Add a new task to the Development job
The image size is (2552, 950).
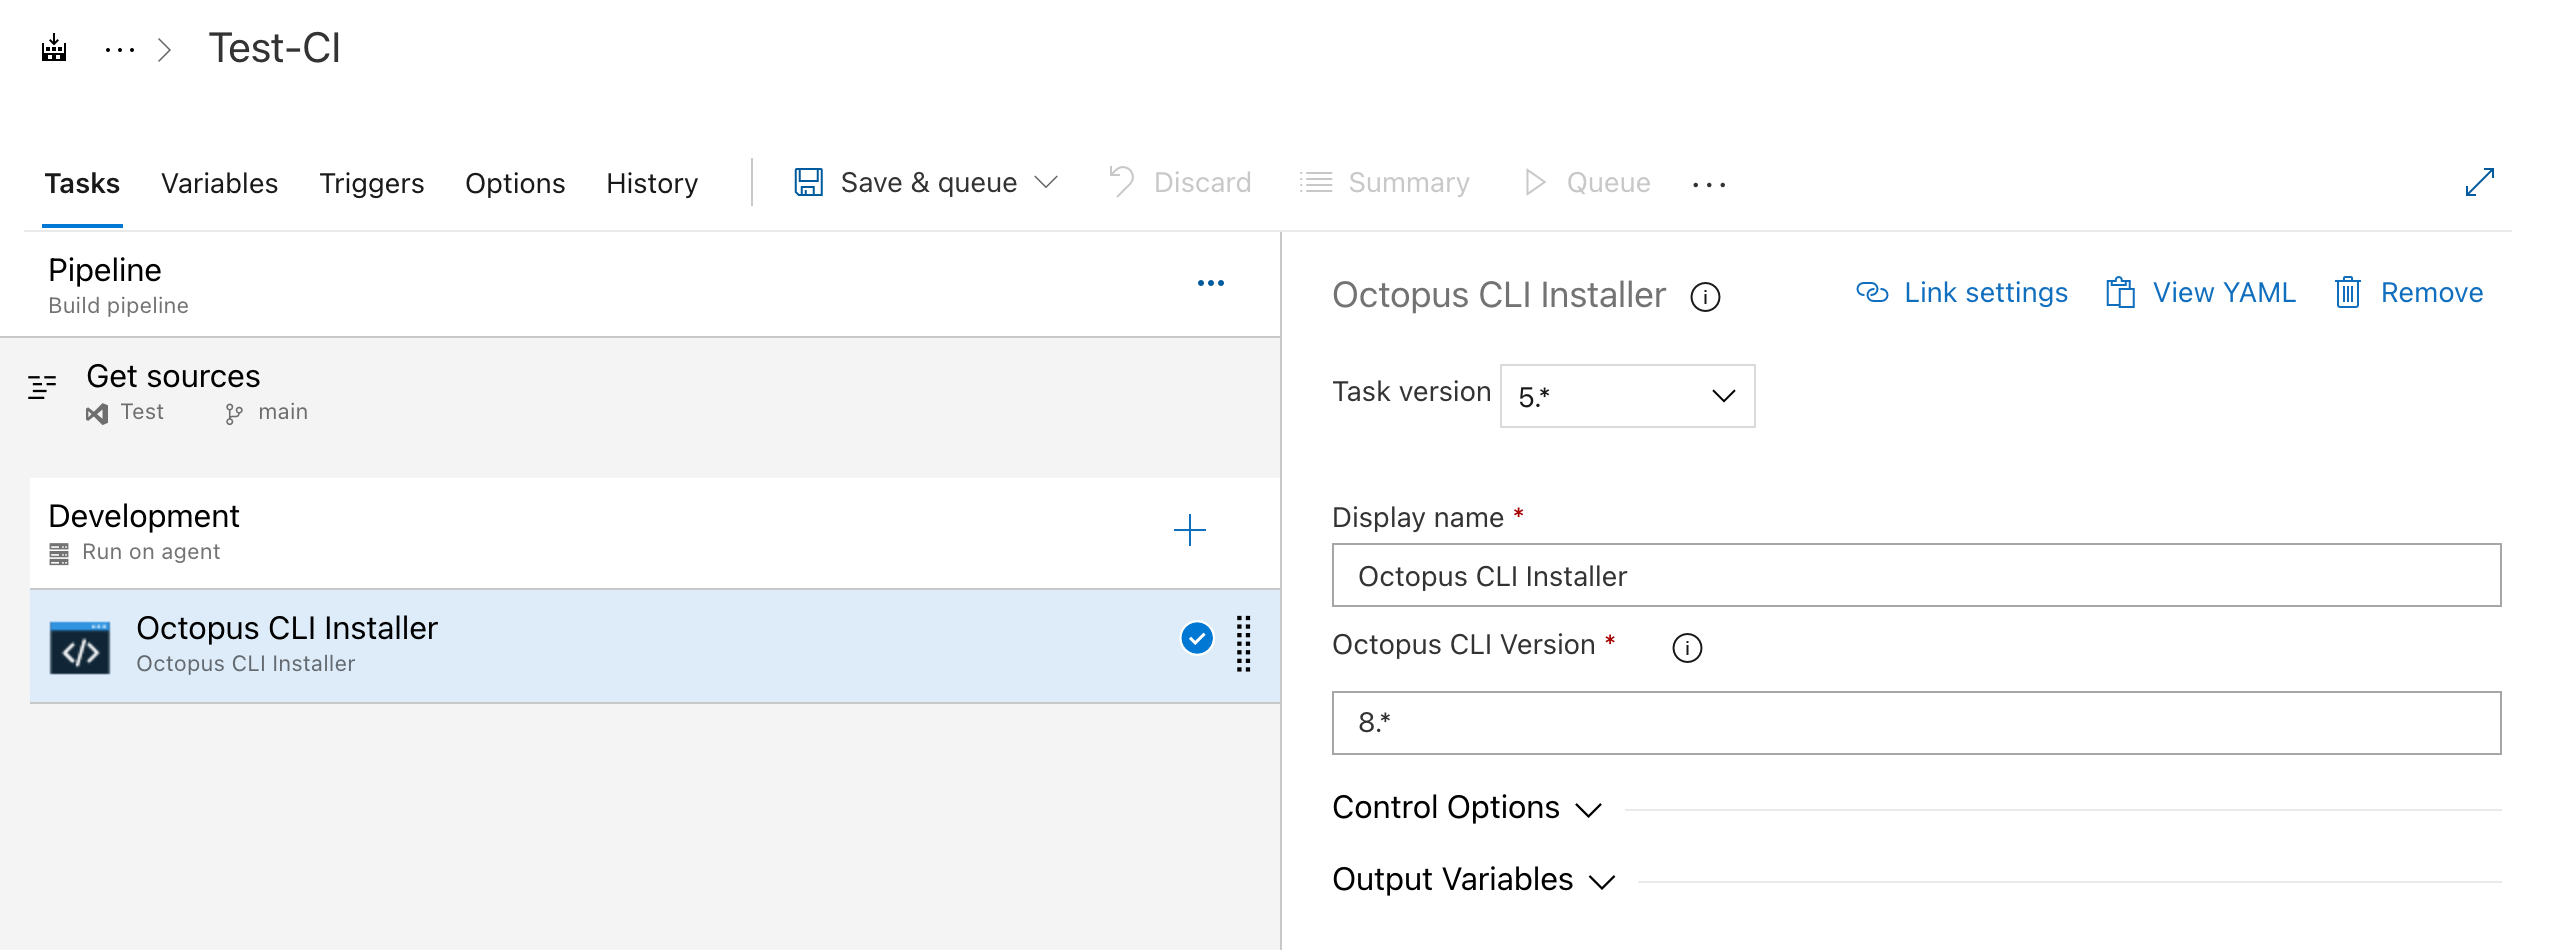(1190, 531)
